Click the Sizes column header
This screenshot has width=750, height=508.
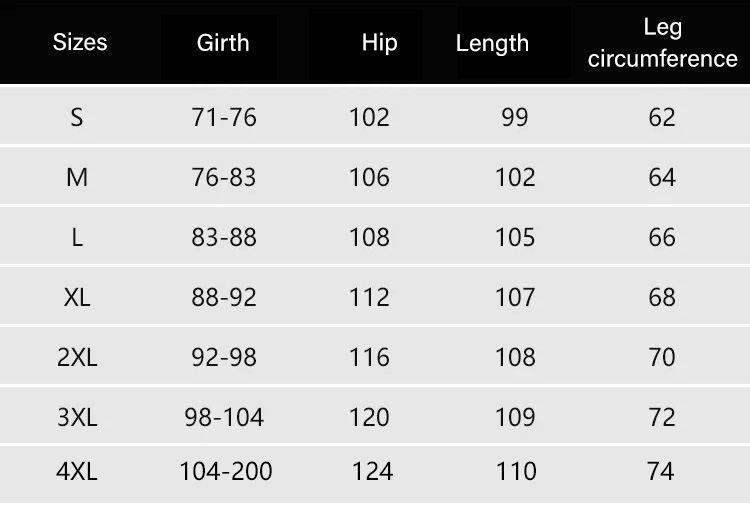tap(79, 42)
